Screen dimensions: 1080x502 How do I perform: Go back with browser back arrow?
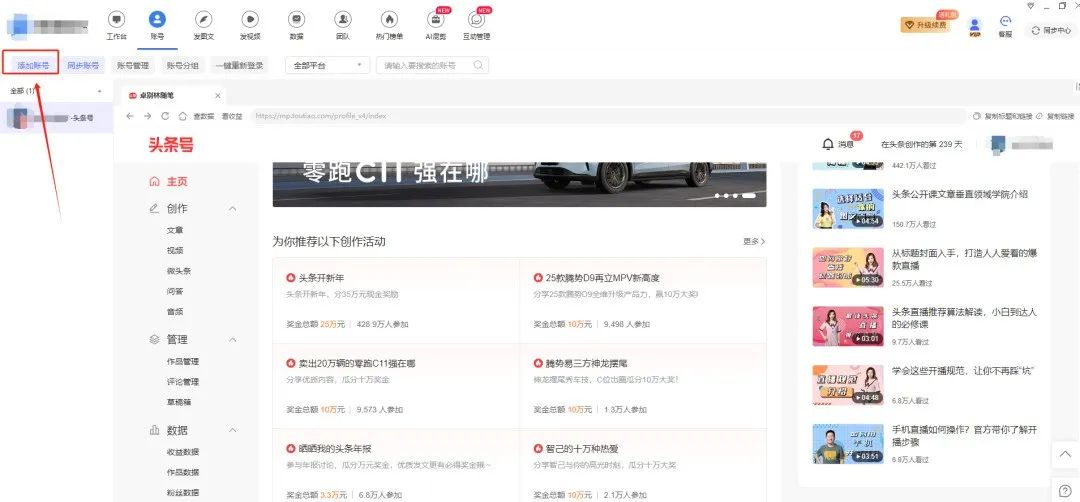click(x=130, y=116)
